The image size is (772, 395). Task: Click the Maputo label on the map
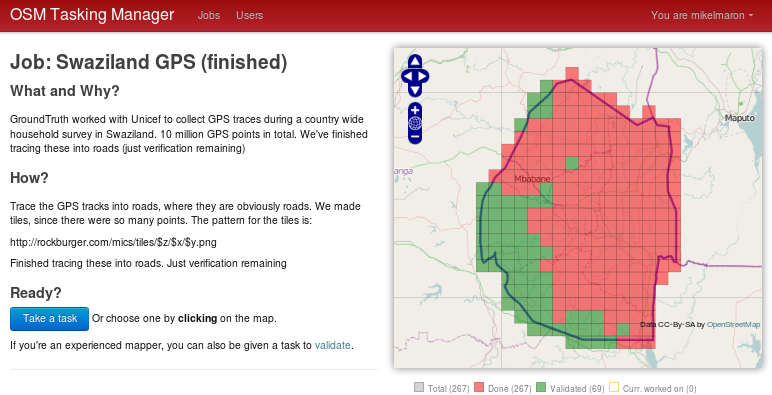pyautogui.click(x=740, y=118)
